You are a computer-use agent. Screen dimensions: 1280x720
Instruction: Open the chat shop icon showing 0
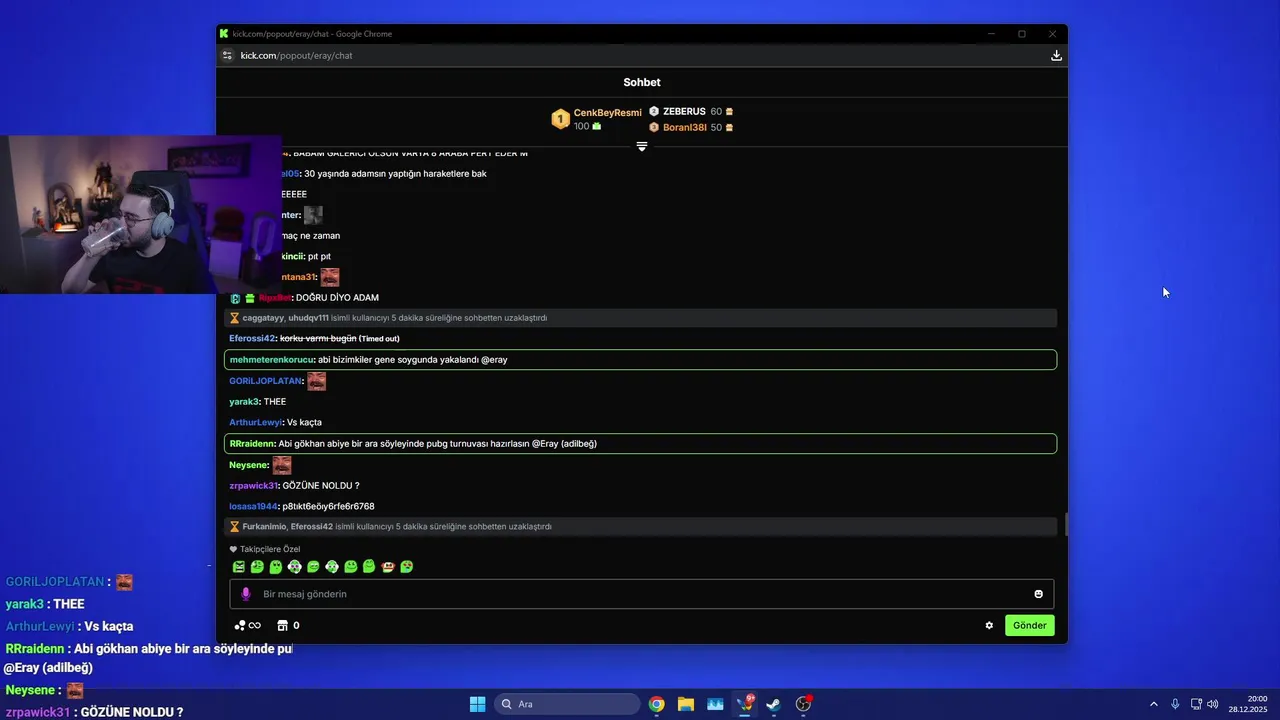pyautogui.click(x=288, y=626)
